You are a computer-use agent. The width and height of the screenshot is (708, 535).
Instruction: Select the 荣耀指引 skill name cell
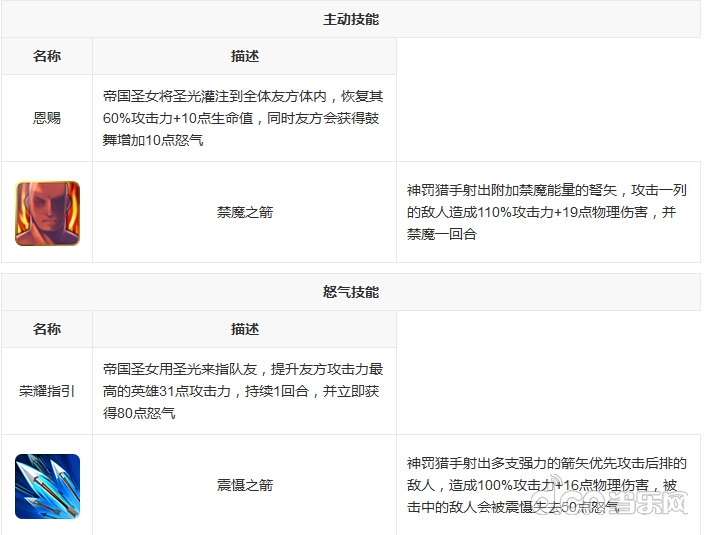tap(47, 391)
